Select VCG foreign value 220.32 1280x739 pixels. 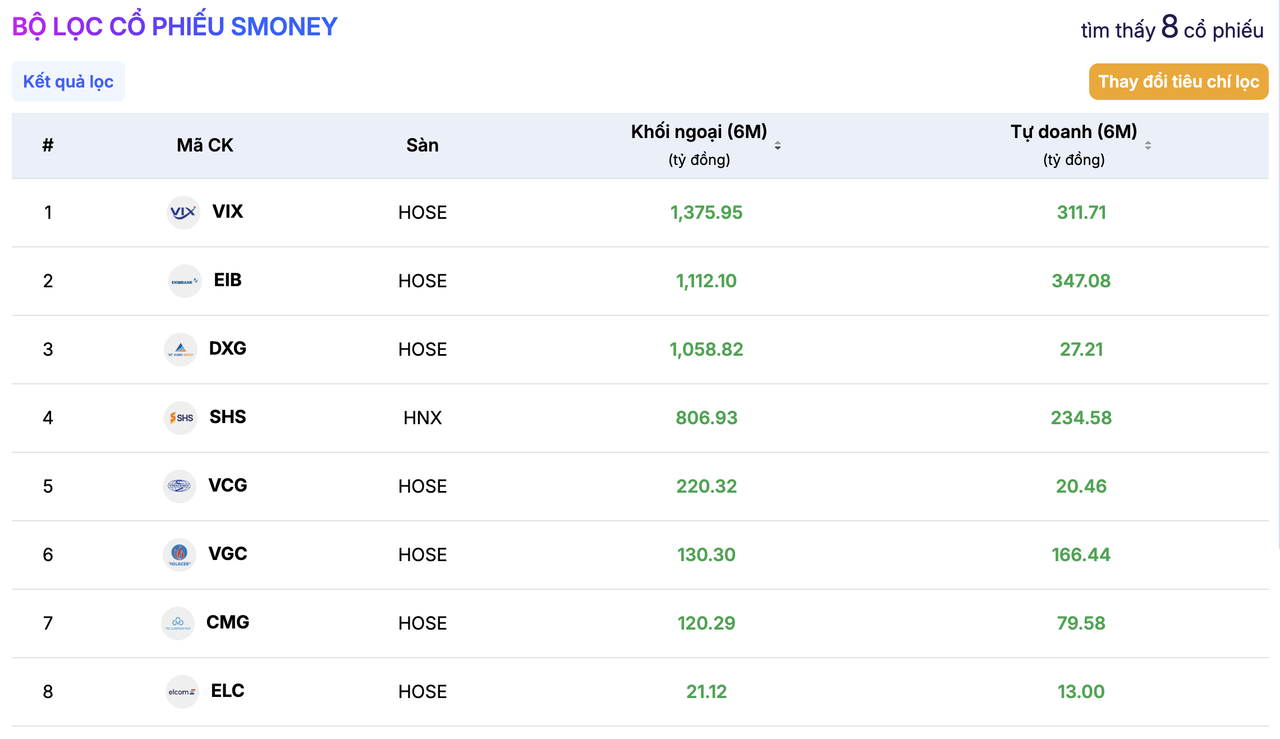(707, 487)
